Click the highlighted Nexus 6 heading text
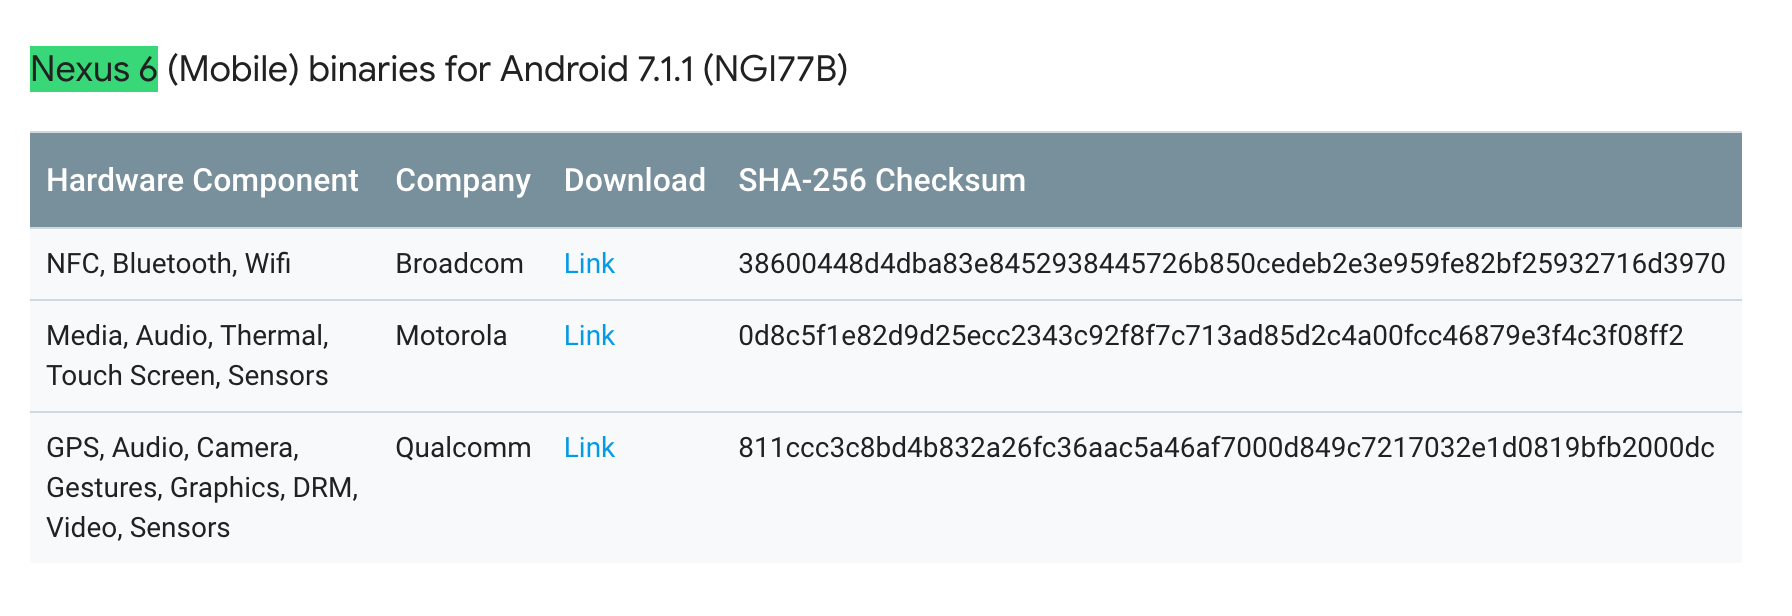1792x616 pixels. 94,69
